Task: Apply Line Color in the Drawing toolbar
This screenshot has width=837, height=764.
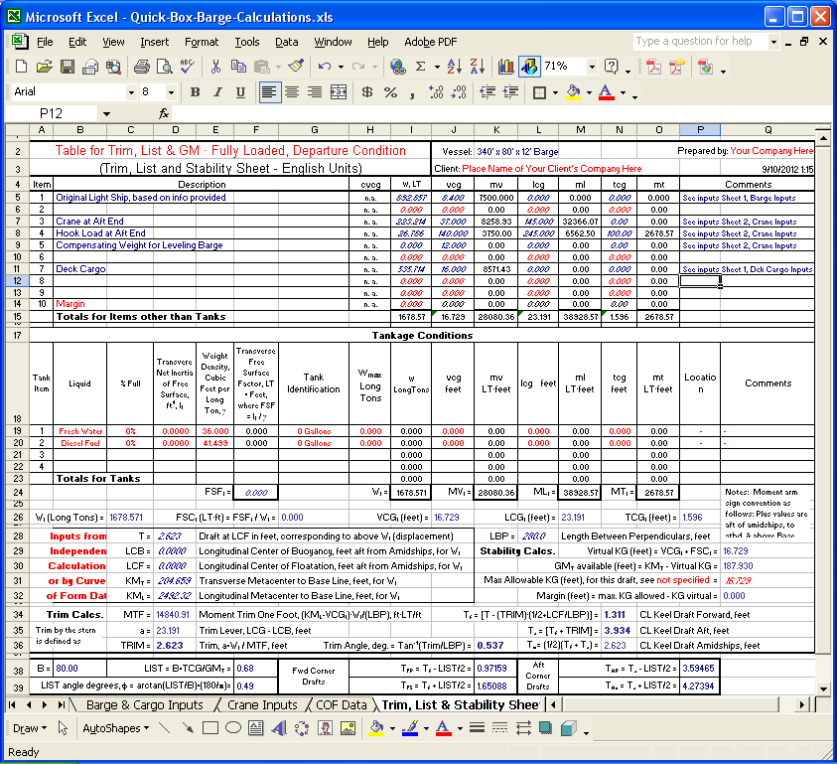Action: tap(410, 728)
